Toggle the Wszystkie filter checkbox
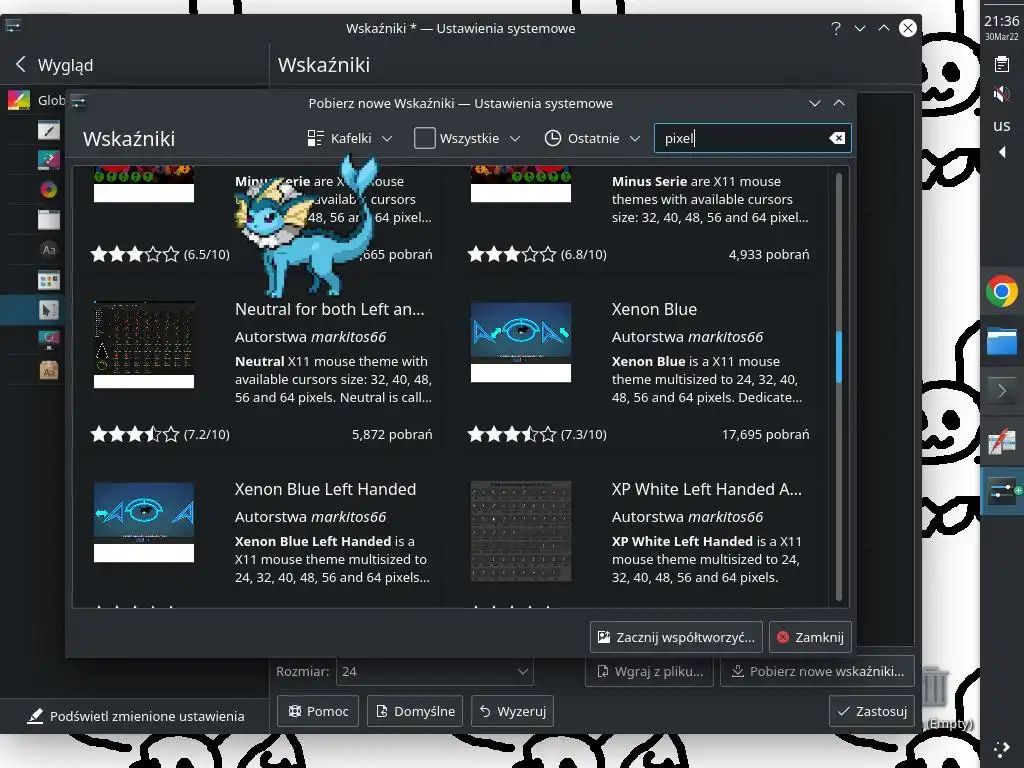The height and width of the screenshot is (768, 1024). coord(424,138)
